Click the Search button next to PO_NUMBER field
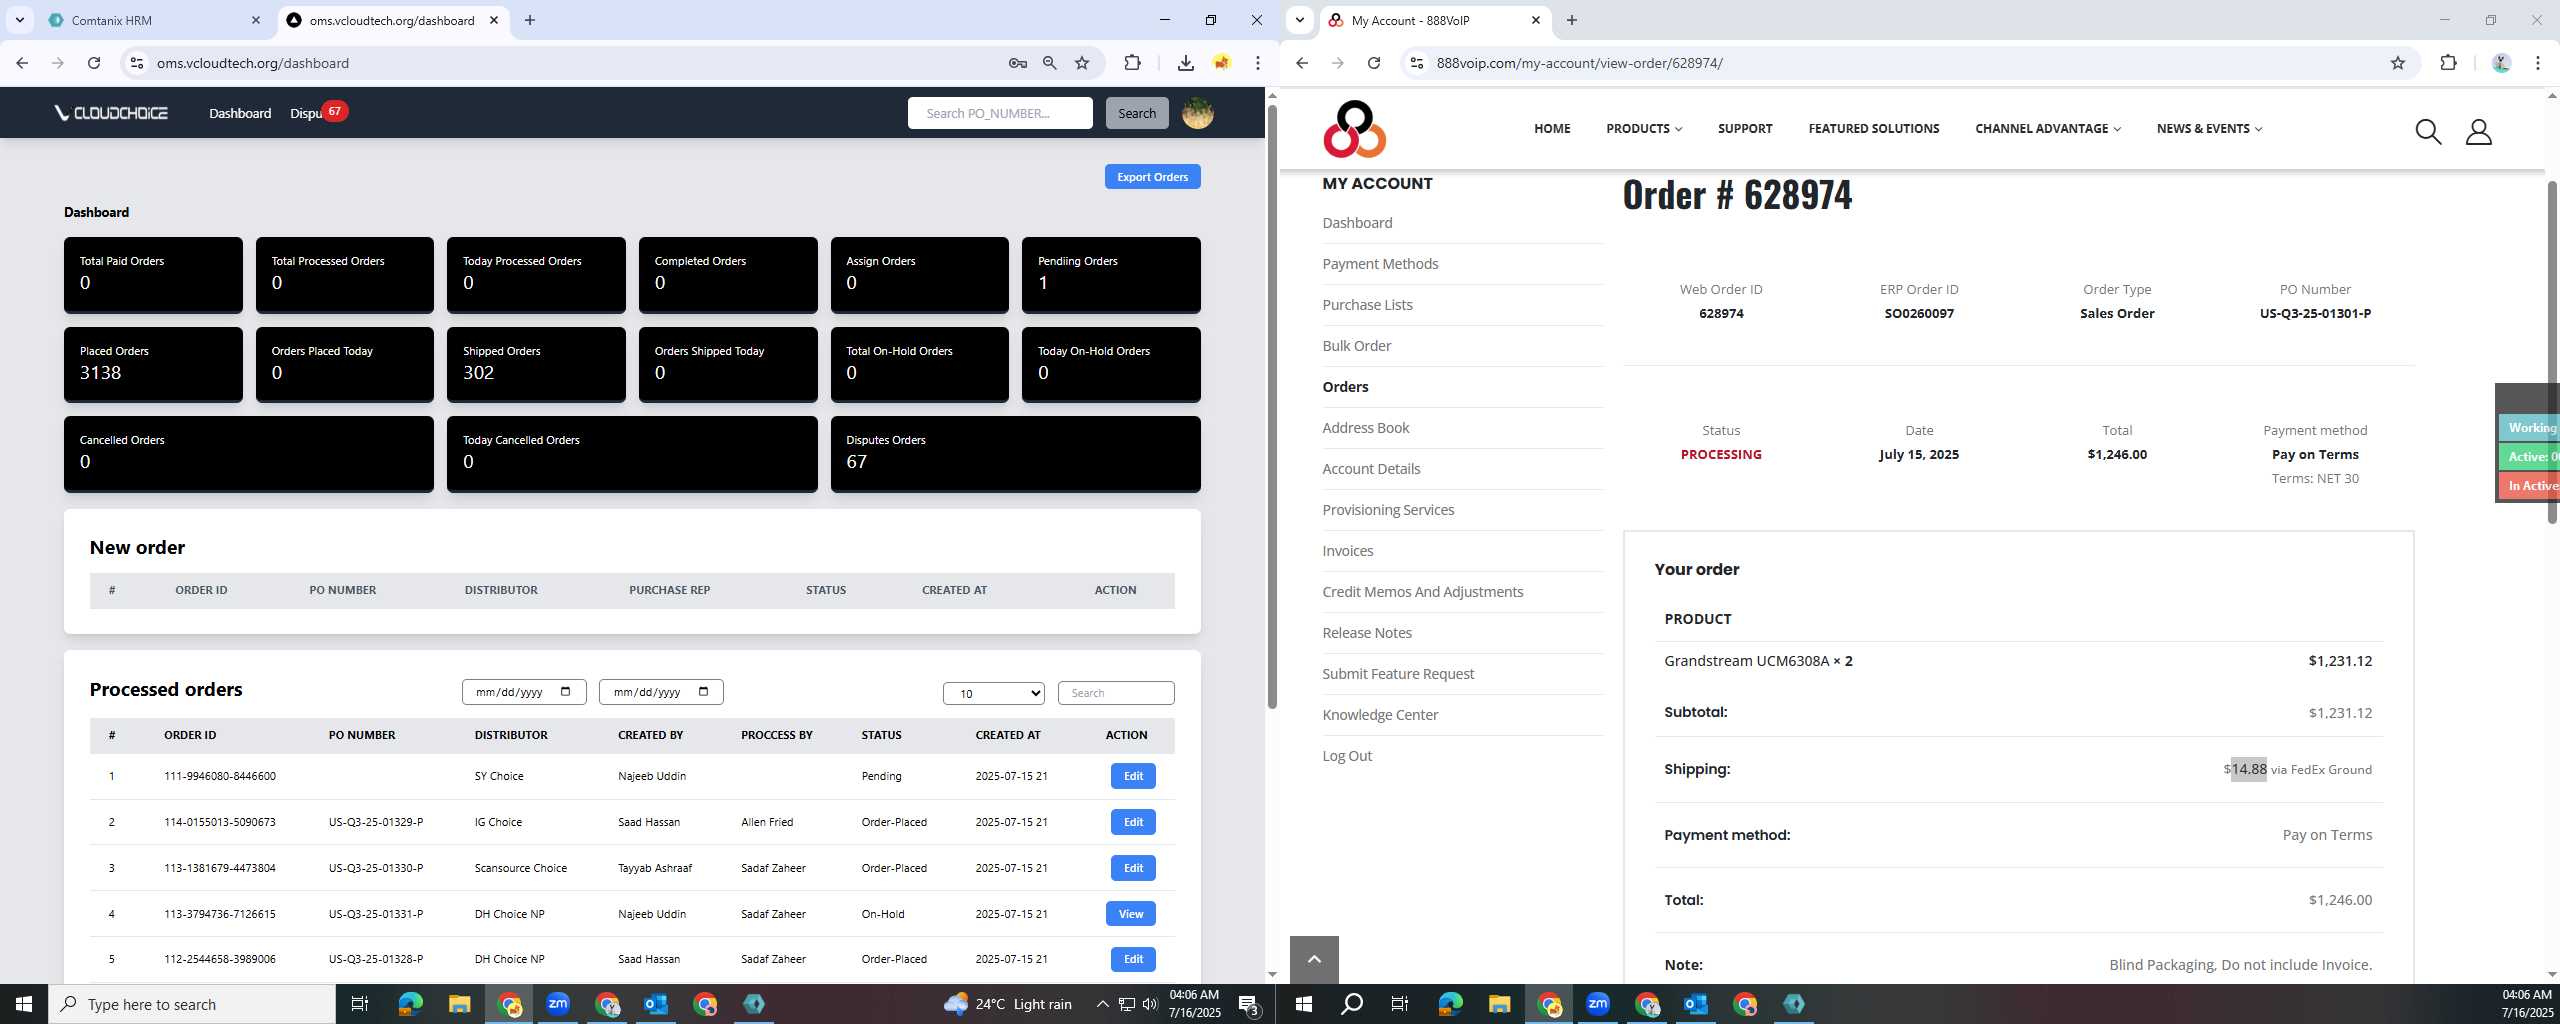This screenshot has width=2560, height=1024. point(1137,113)
